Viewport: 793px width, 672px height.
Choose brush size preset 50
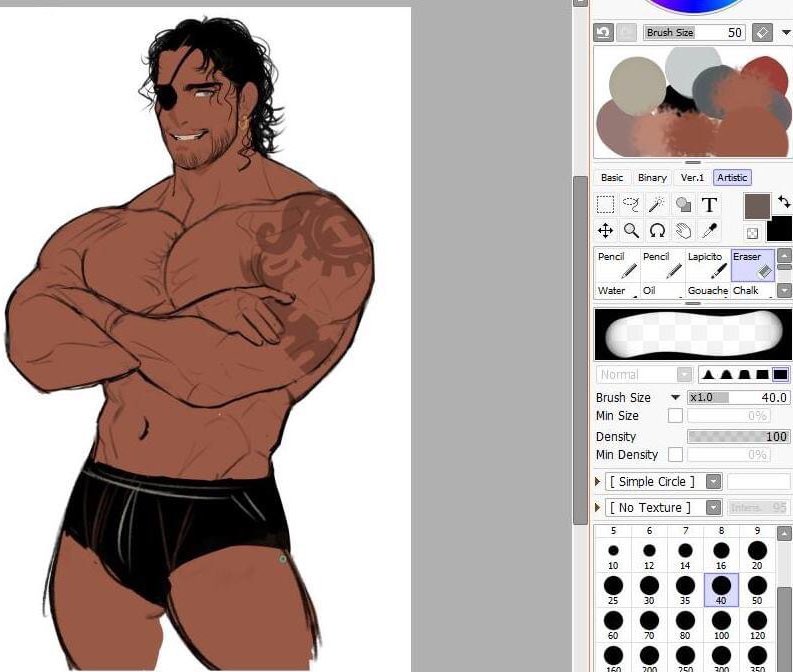pyautogui.click(x=758, y=590)
